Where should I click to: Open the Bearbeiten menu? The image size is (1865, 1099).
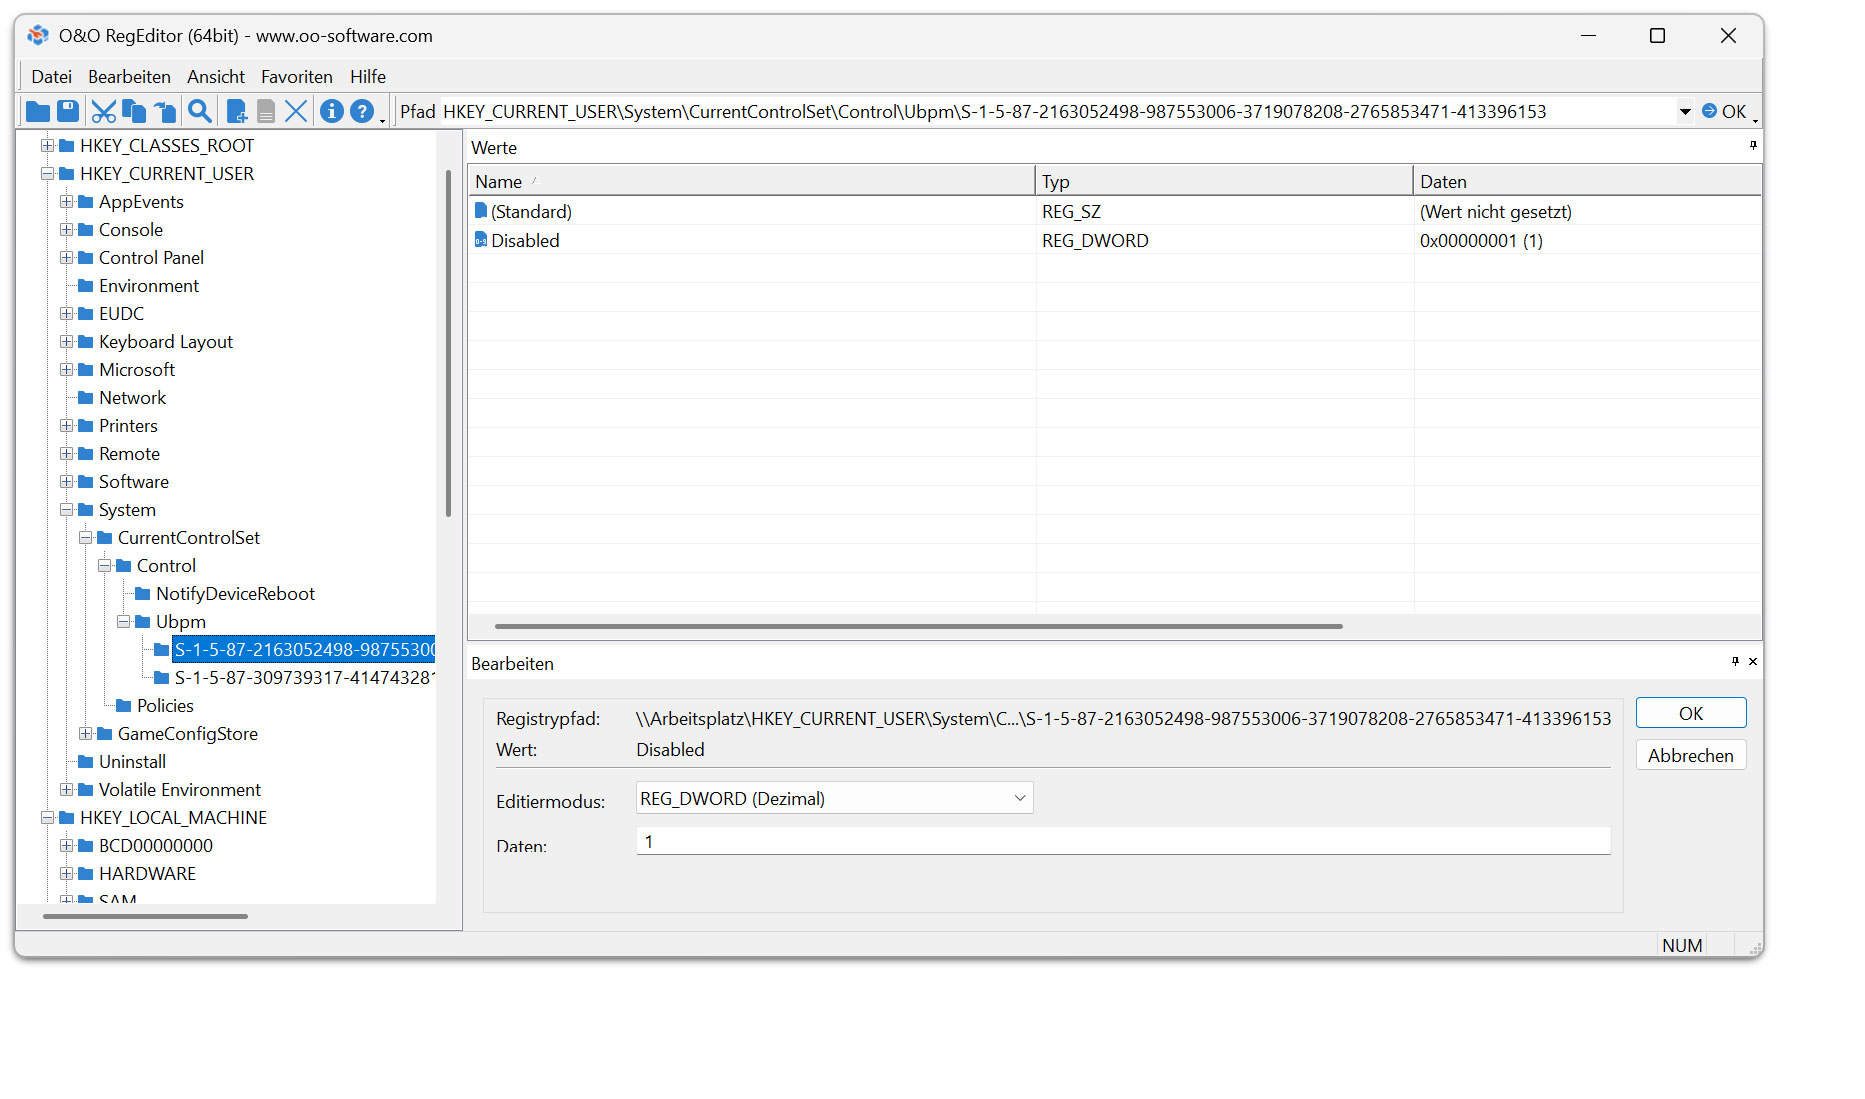click(x=129, y=76)
